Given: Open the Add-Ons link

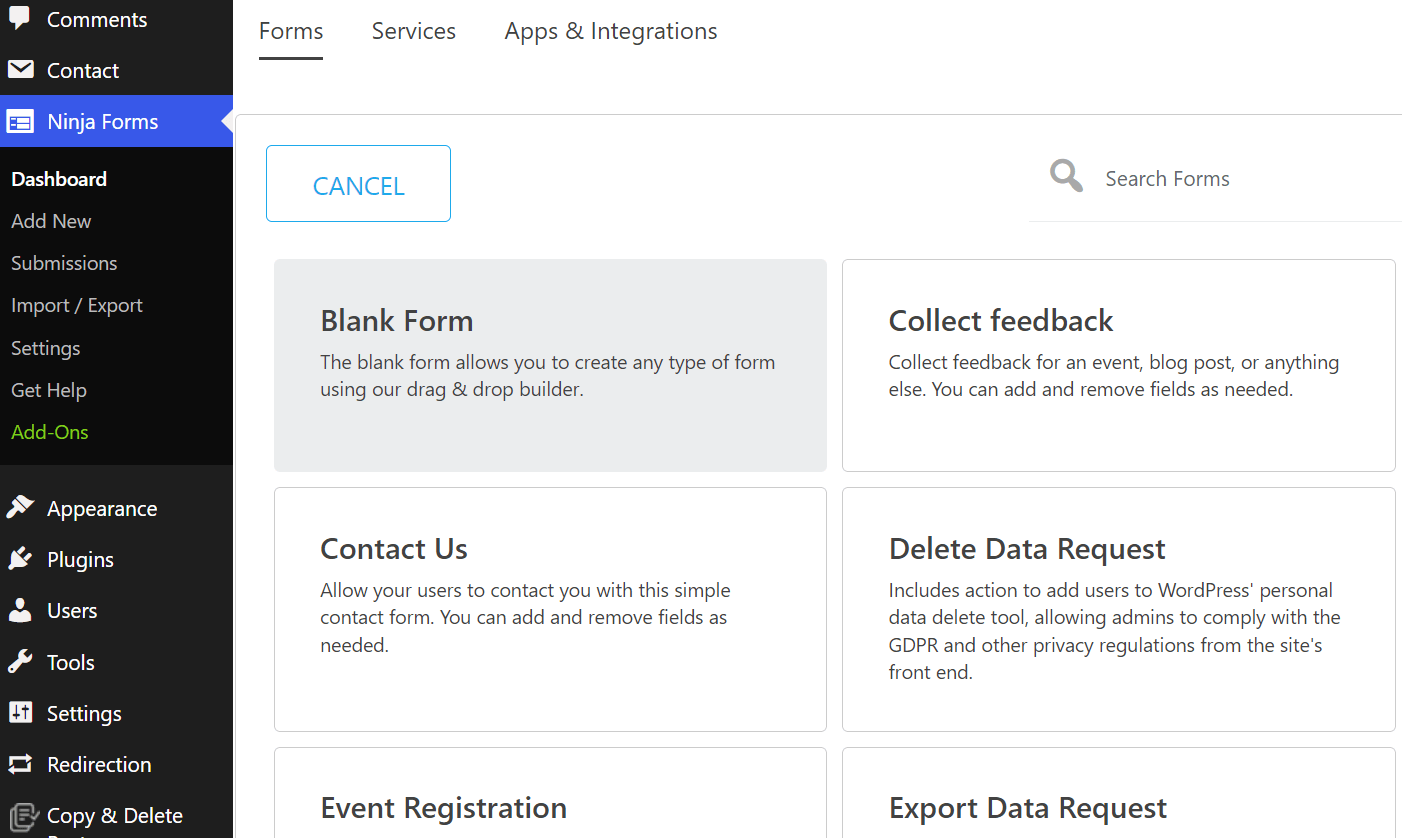Looking at the screenshot, I should pyautogui.click(x=50, y=432).
